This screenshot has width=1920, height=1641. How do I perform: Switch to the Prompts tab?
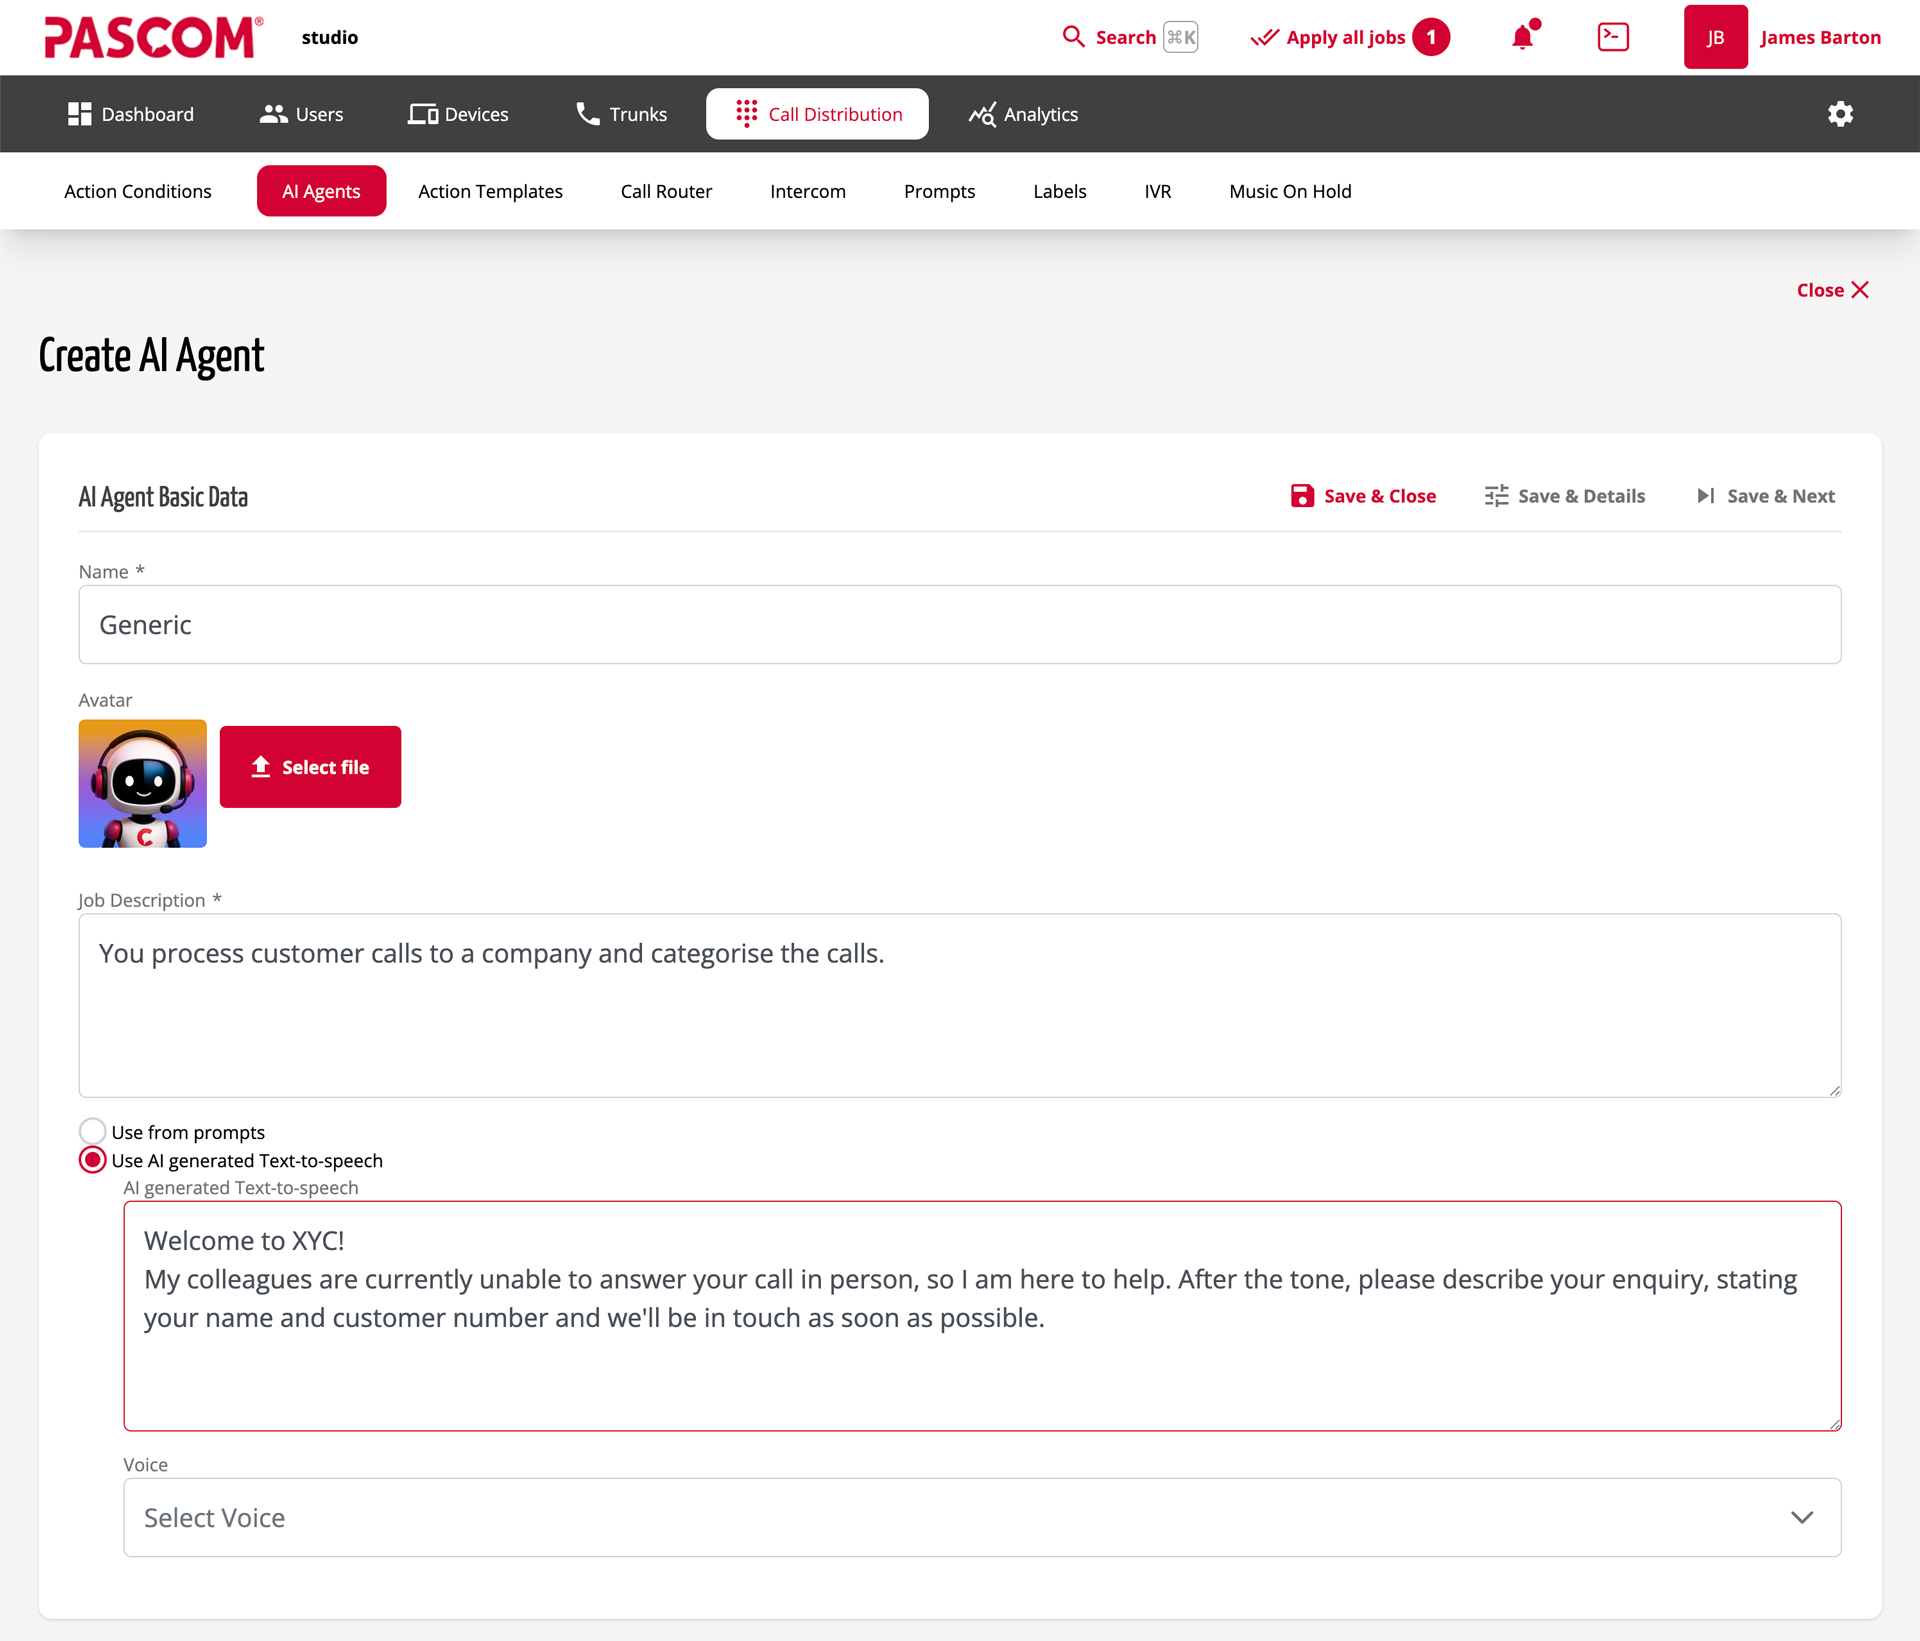(x=939, y=191)
